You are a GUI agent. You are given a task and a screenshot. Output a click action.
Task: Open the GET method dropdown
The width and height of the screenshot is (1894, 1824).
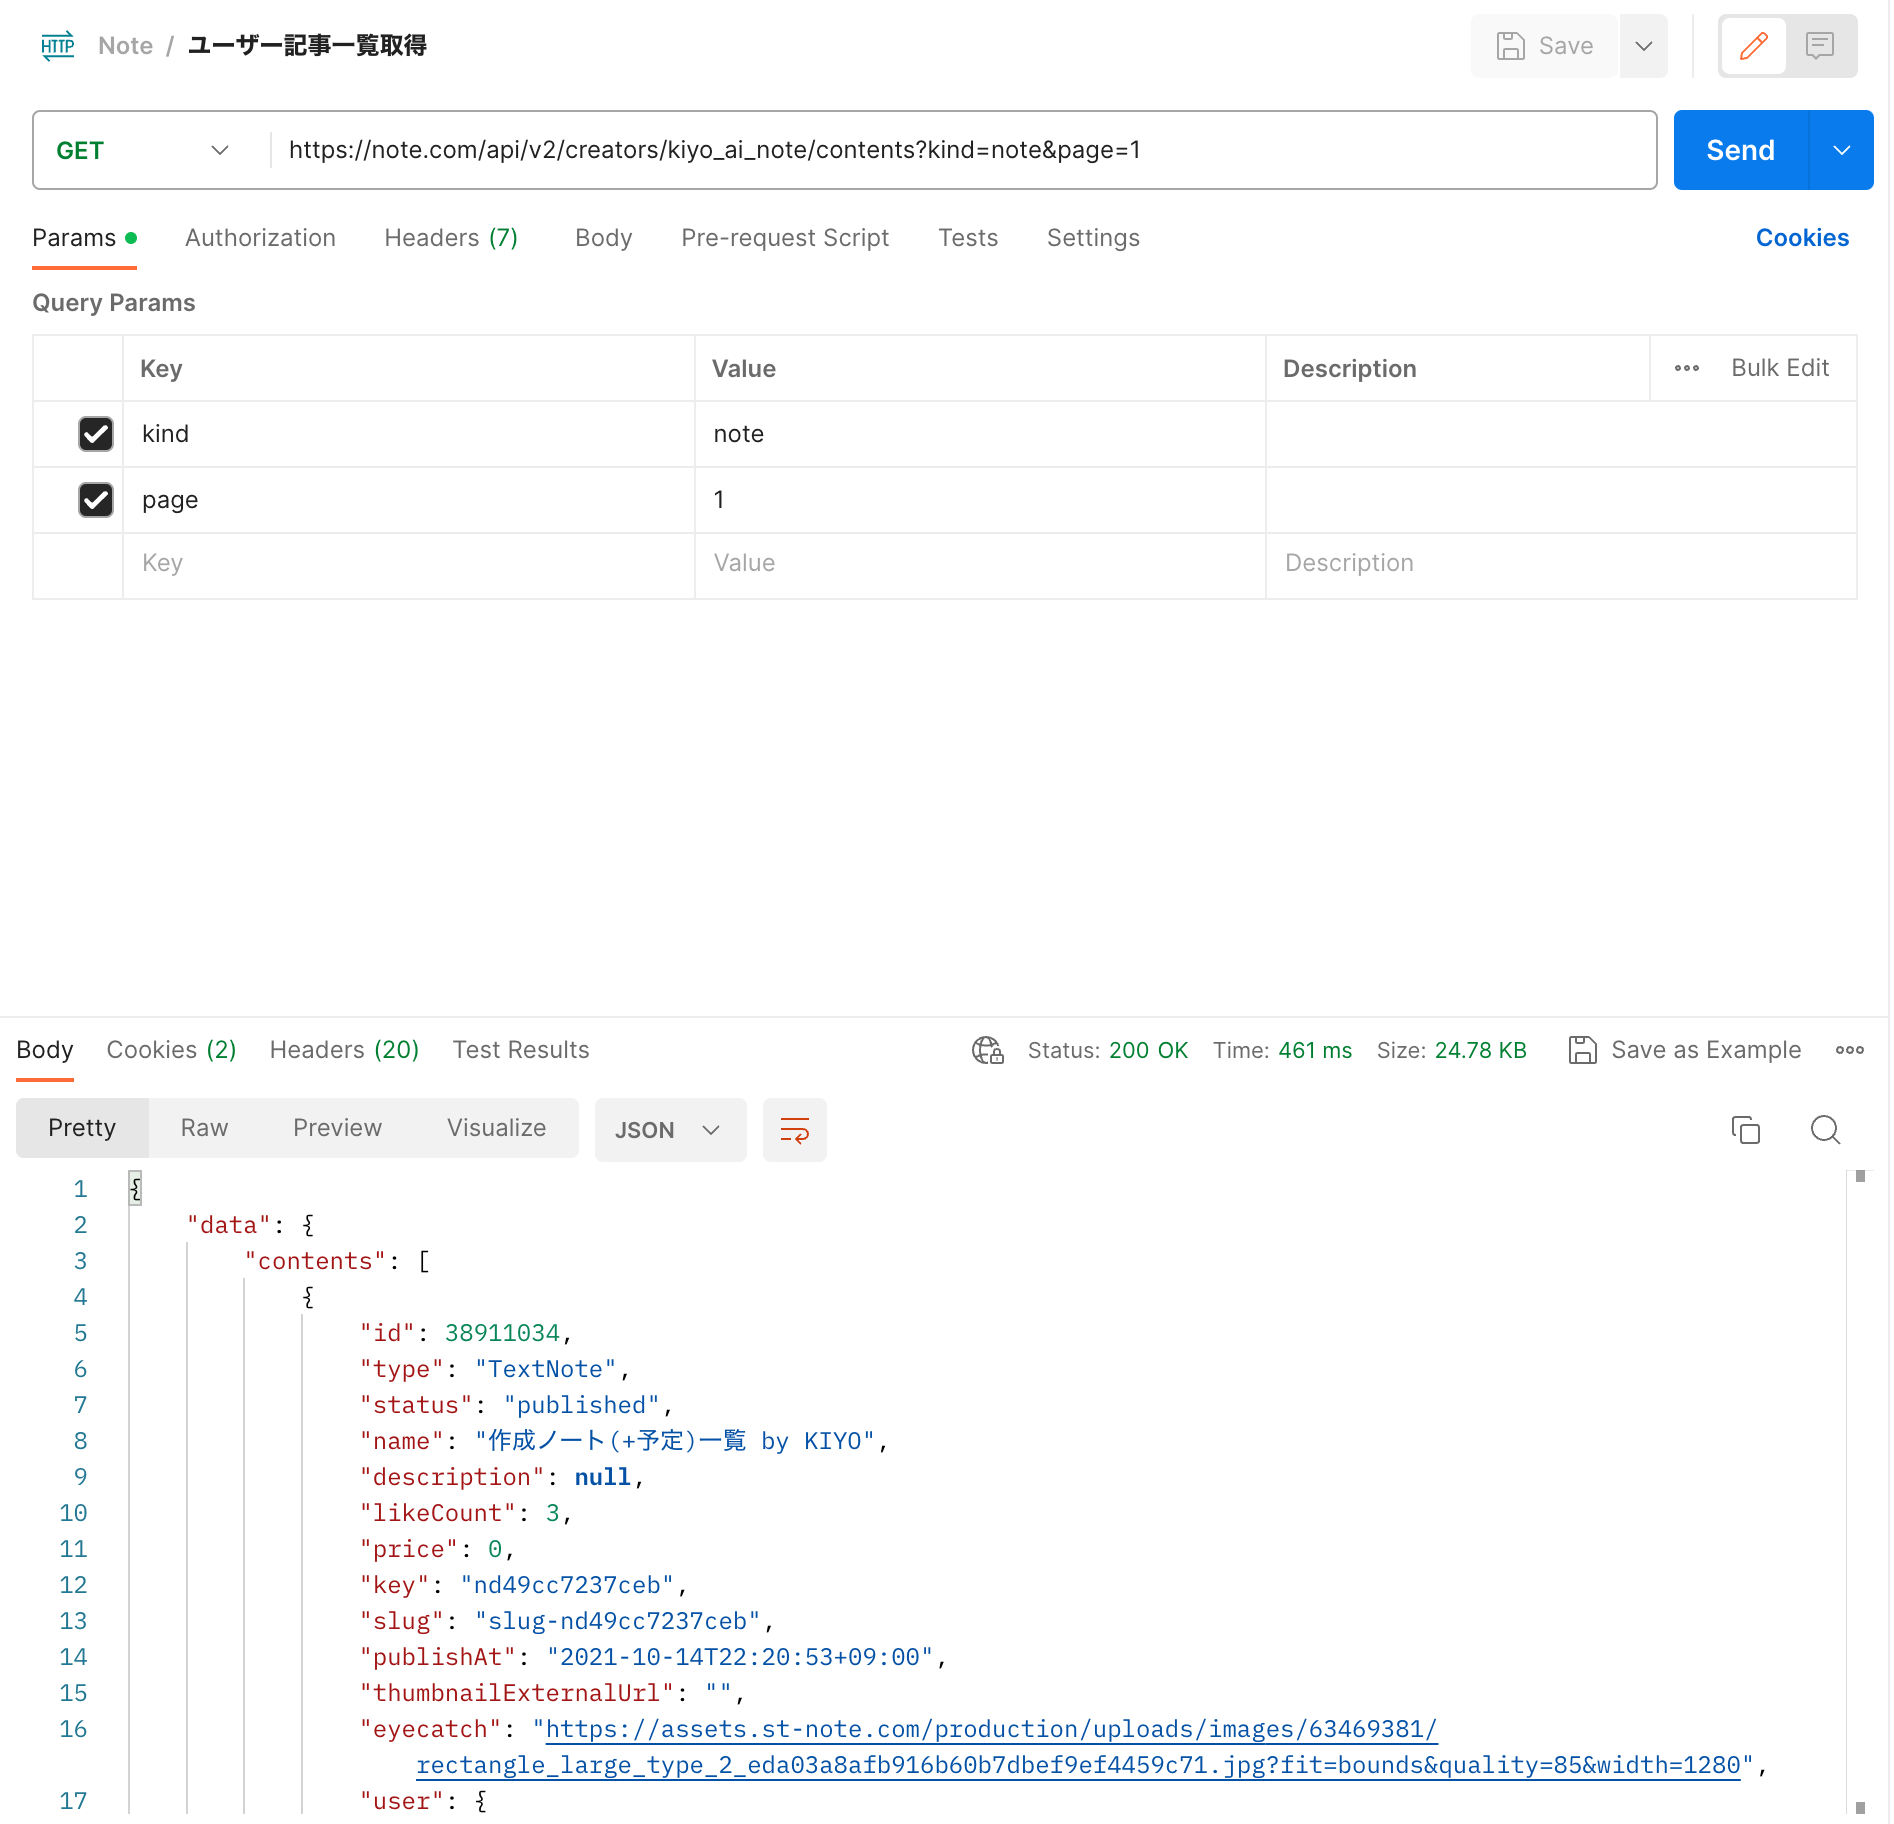pyautogui.click(x=143, y=150)
